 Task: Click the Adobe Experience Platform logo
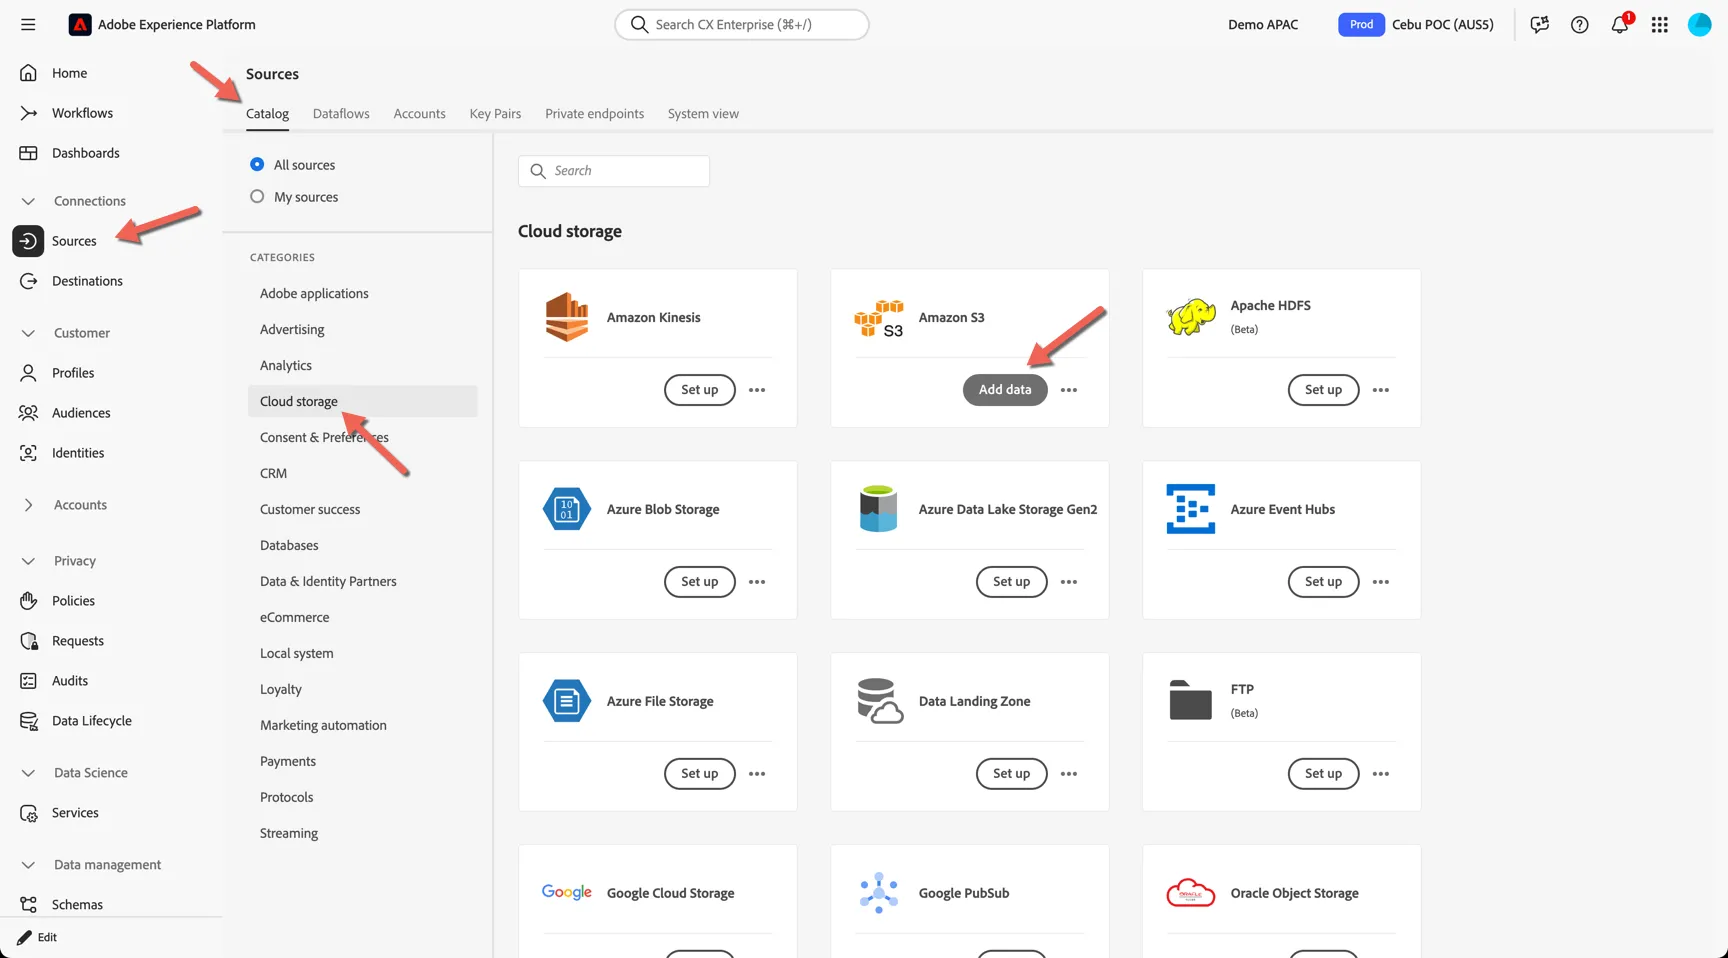(80, 24)
